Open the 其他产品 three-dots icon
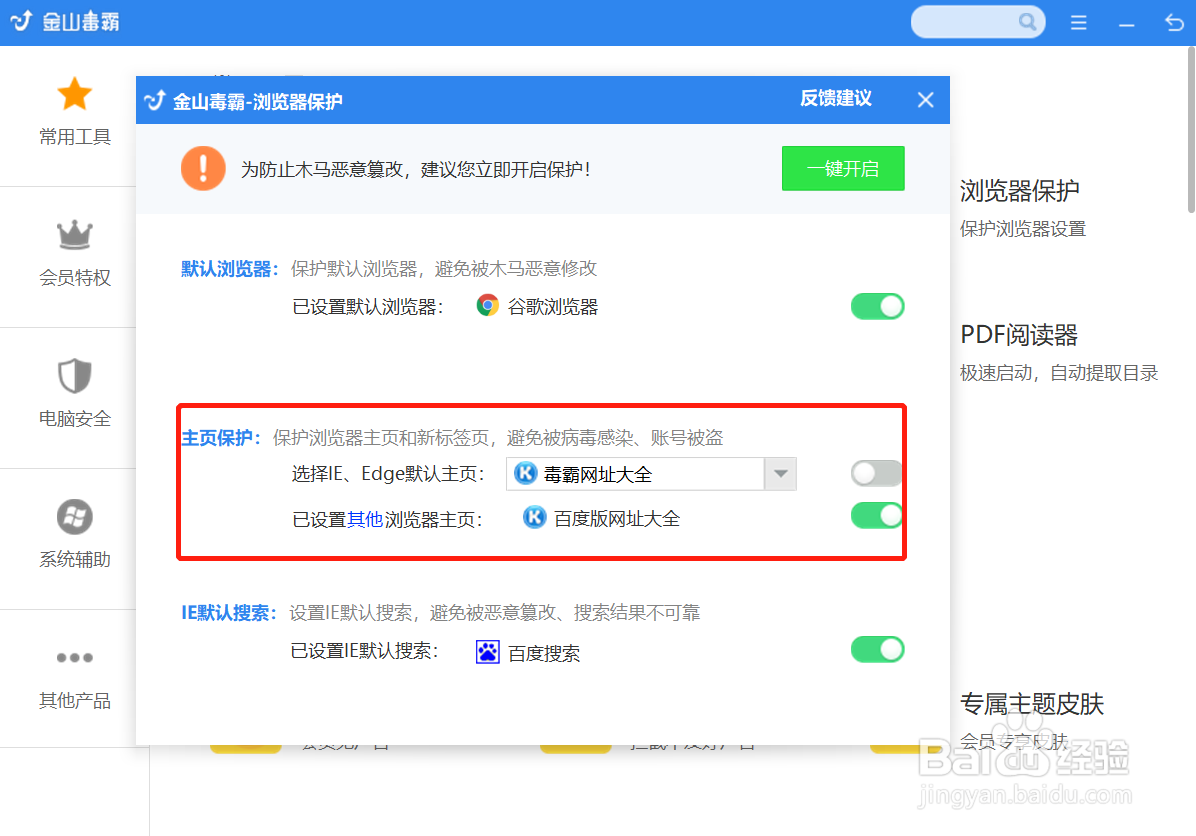The image size is (1196, 836). pyautogui.click(x=75, y=658)
